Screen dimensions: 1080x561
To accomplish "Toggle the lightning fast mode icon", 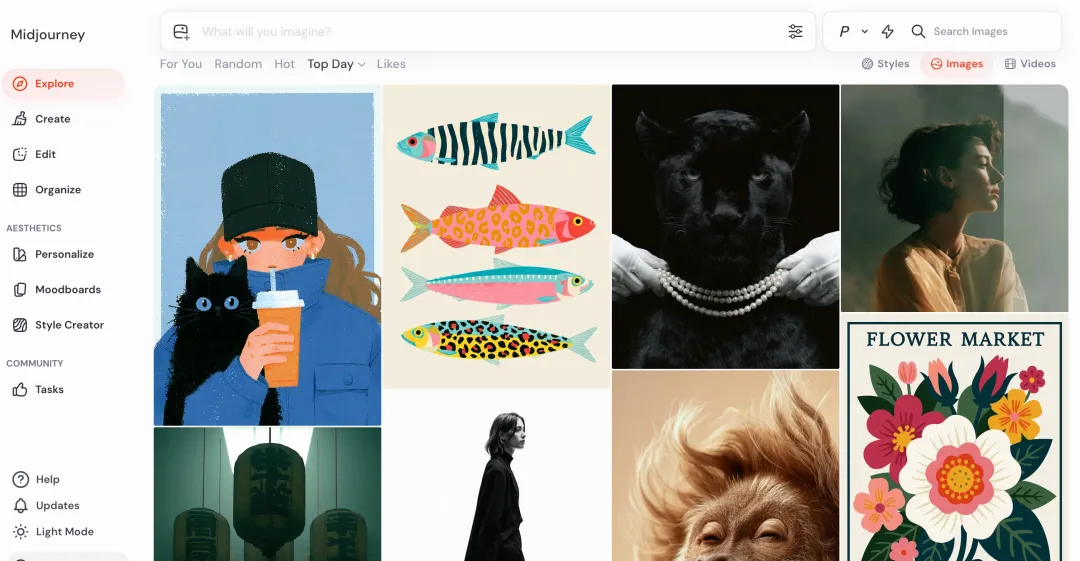I will 888,31.
